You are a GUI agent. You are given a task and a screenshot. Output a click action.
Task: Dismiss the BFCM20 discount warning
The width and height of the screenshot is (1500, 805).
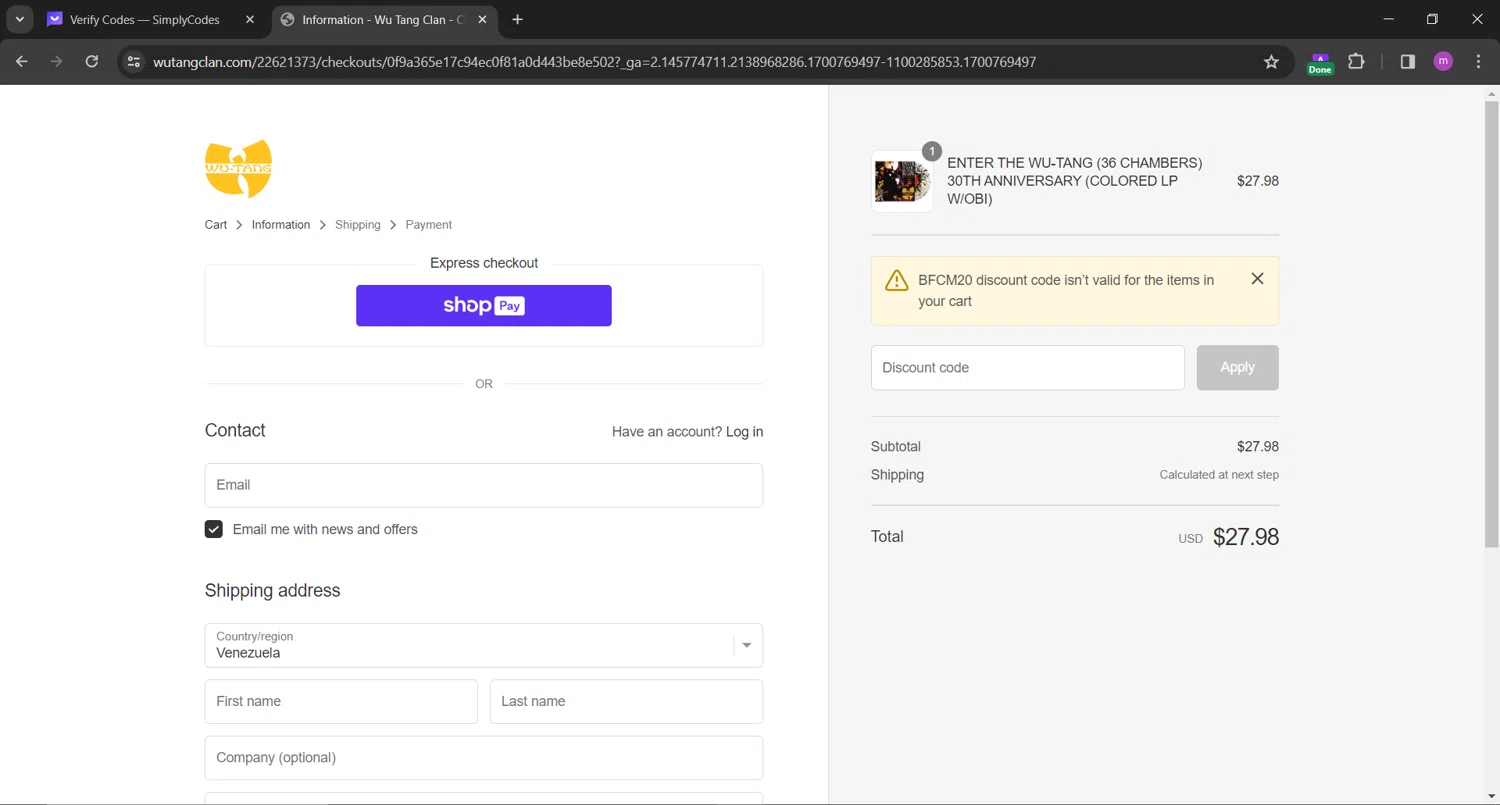1257,279
